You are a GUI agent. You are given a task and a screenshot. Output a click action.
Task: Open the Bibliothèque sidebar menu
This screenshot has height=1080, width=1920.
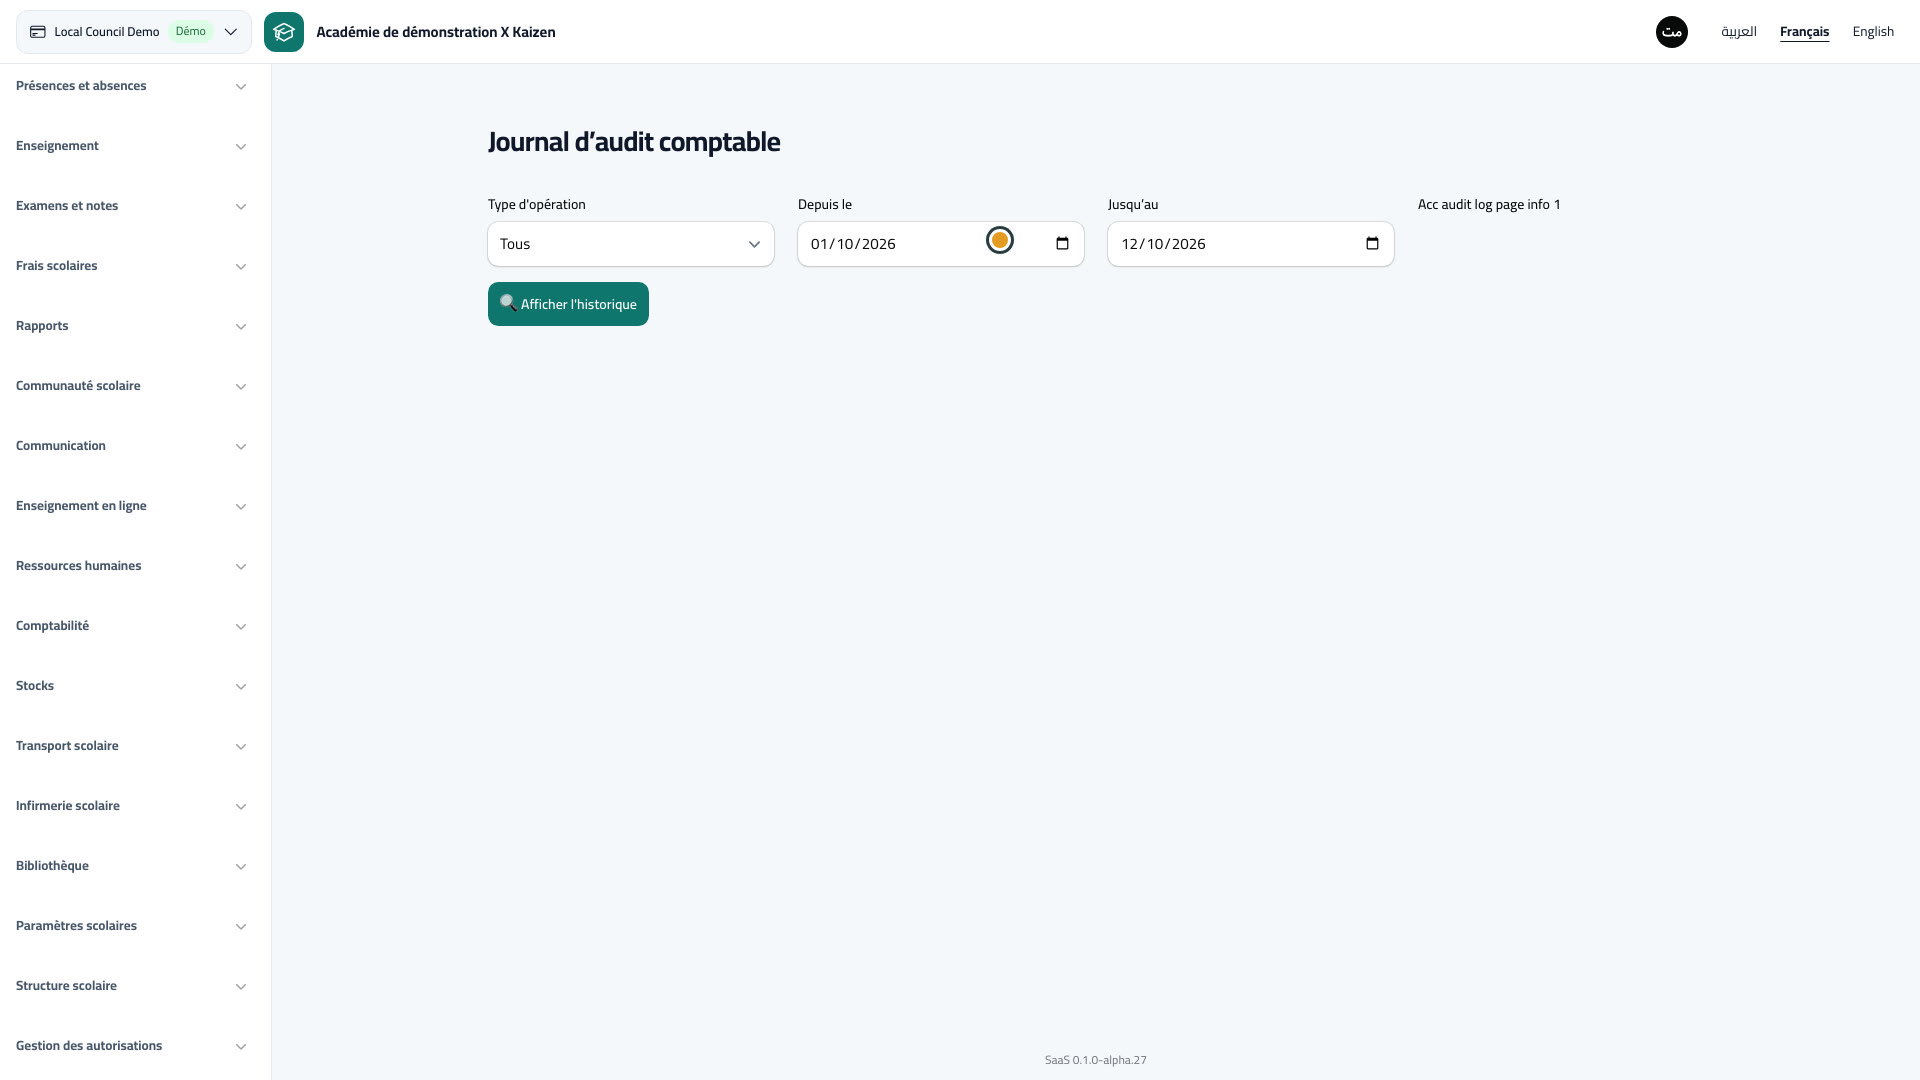(131, 866)
